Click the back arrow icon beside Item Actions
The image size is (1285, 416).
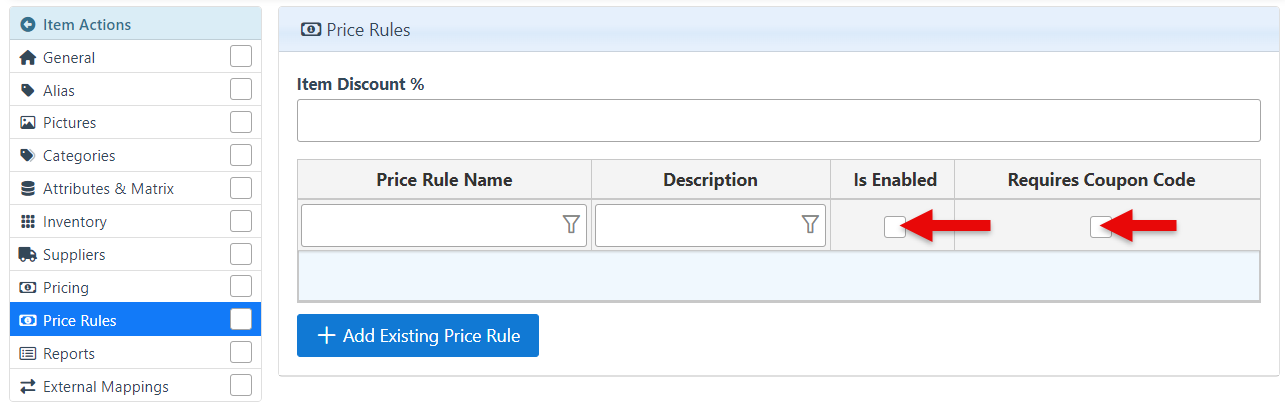(28, 24)
